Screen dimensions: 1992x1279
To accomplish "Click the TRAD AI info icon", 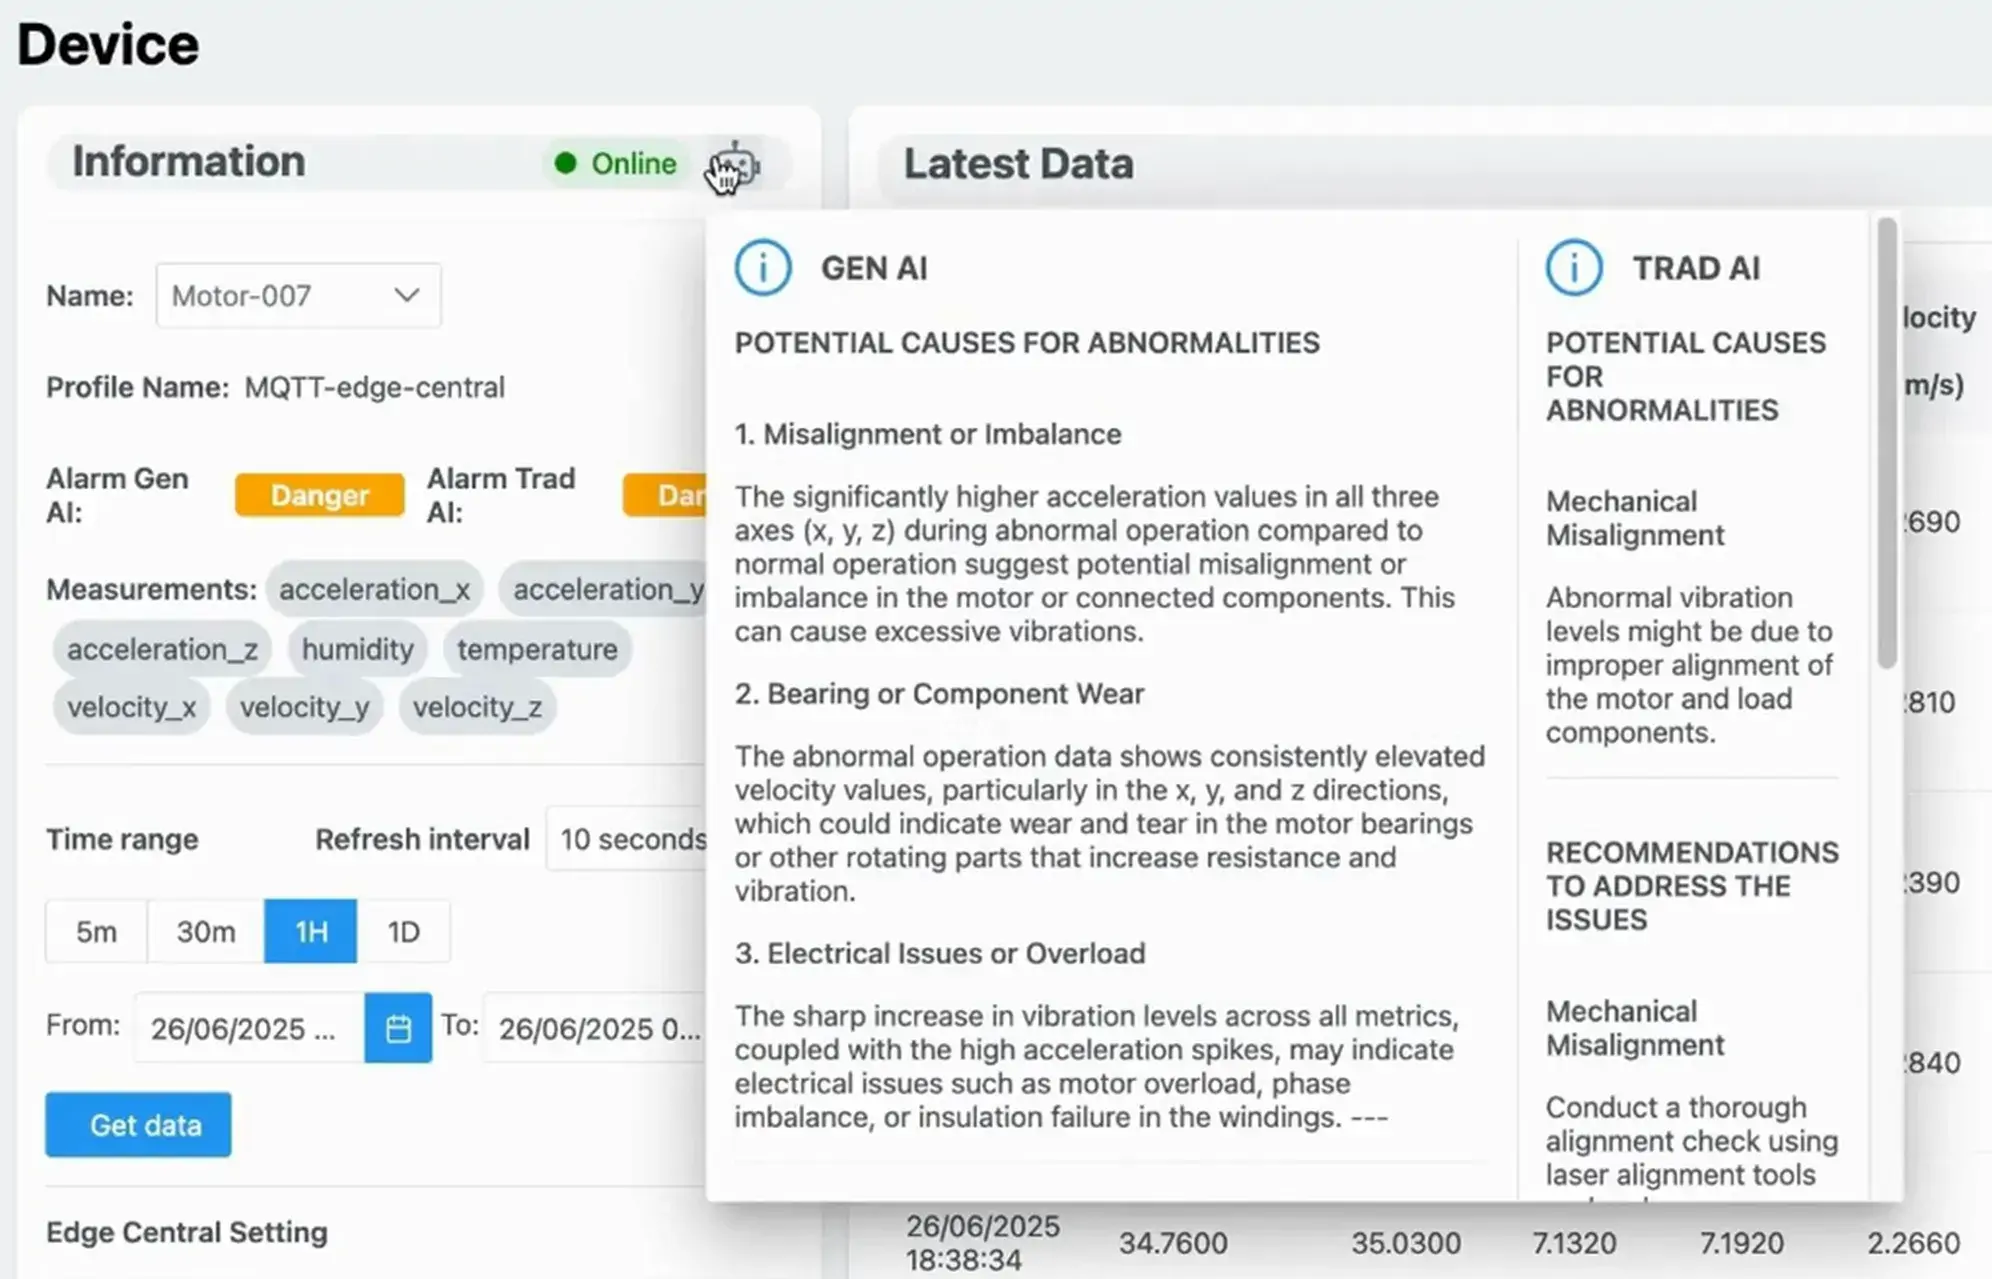I will 1574,268.
